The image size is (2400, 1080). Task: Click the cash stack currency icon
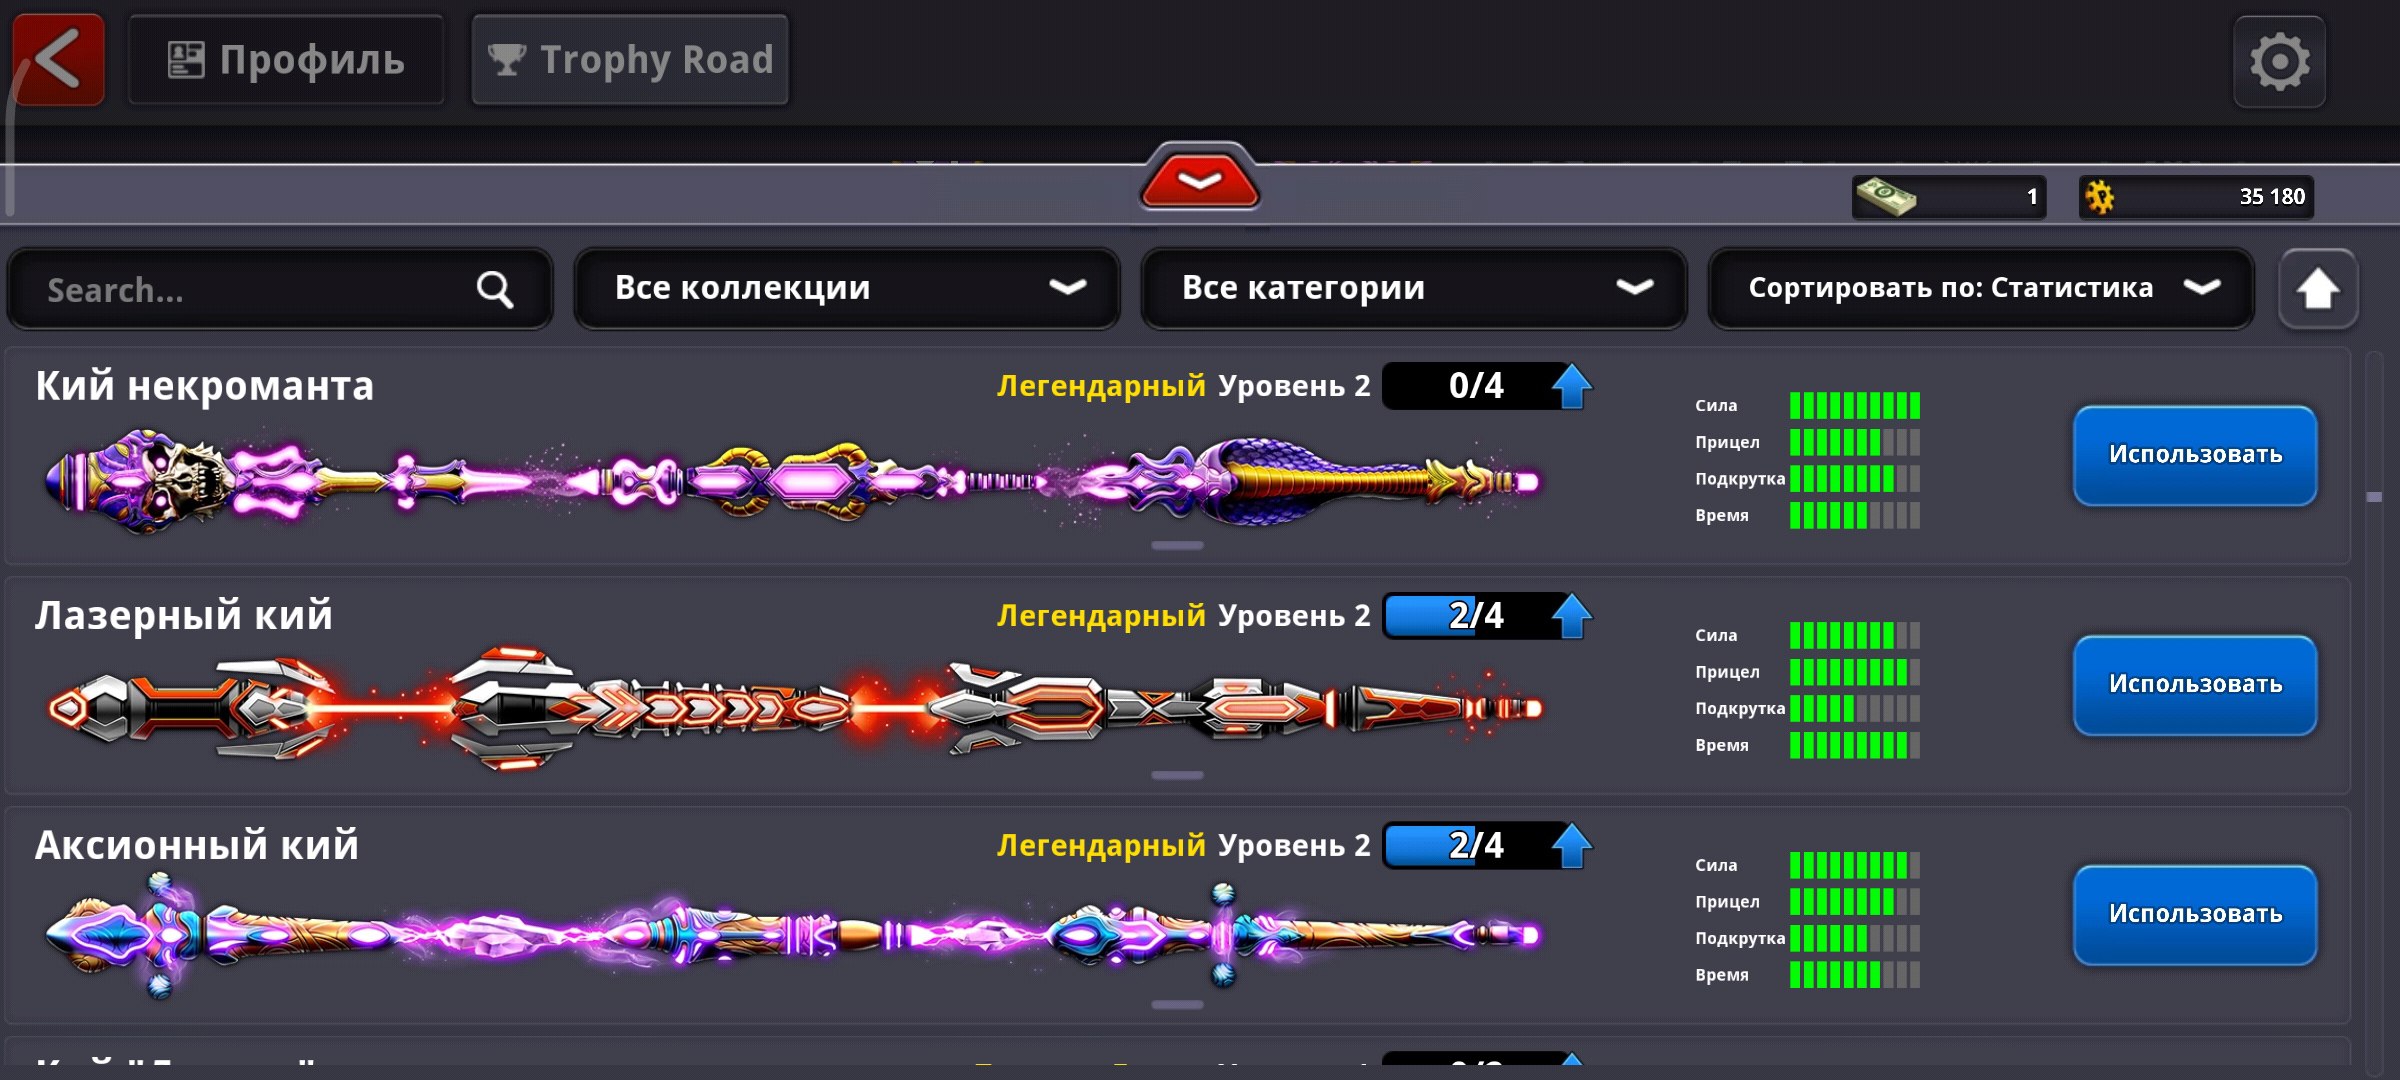coord(1885,197)
